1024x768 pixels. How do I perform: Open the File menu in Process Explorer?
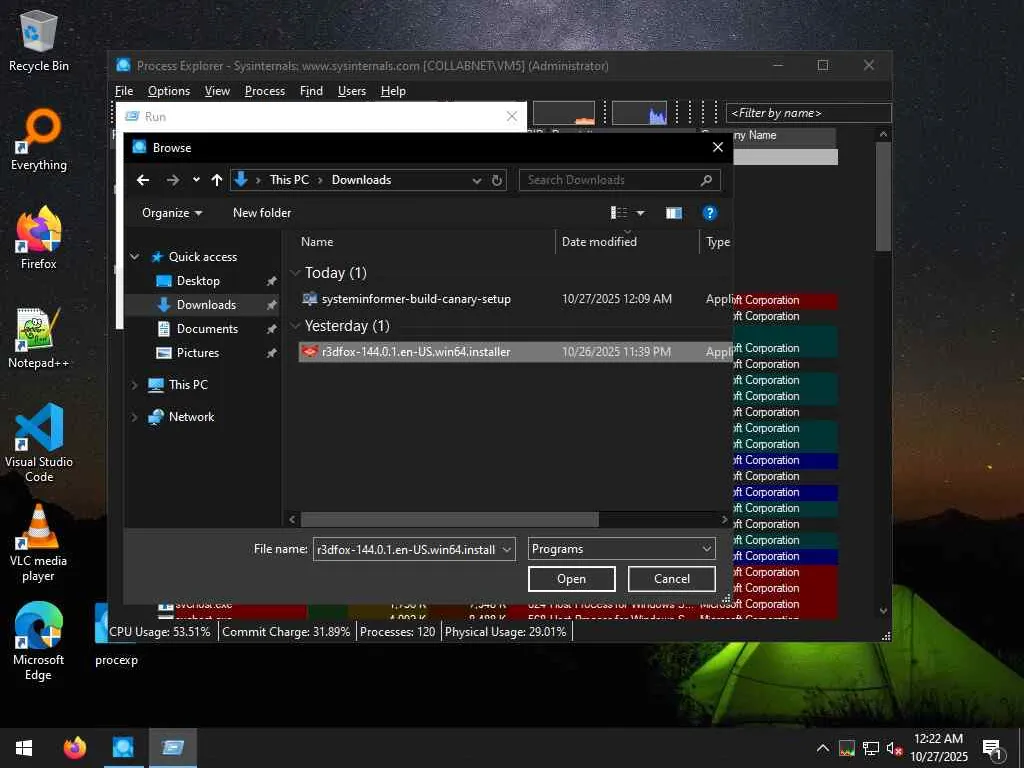(x=123, y=91)
